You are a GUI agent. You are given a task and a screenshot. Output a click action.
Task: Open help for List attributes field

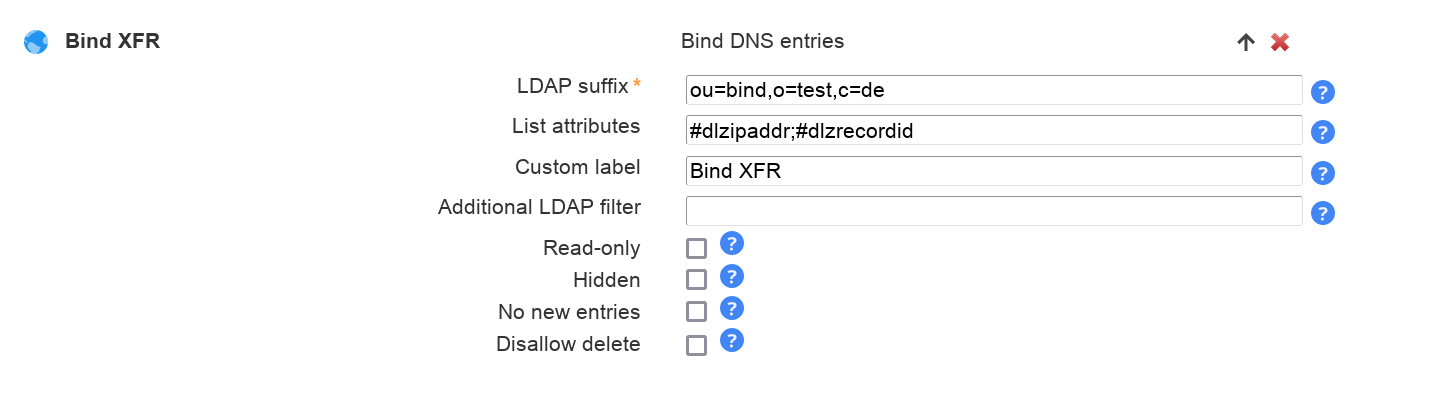[1322, 132]
